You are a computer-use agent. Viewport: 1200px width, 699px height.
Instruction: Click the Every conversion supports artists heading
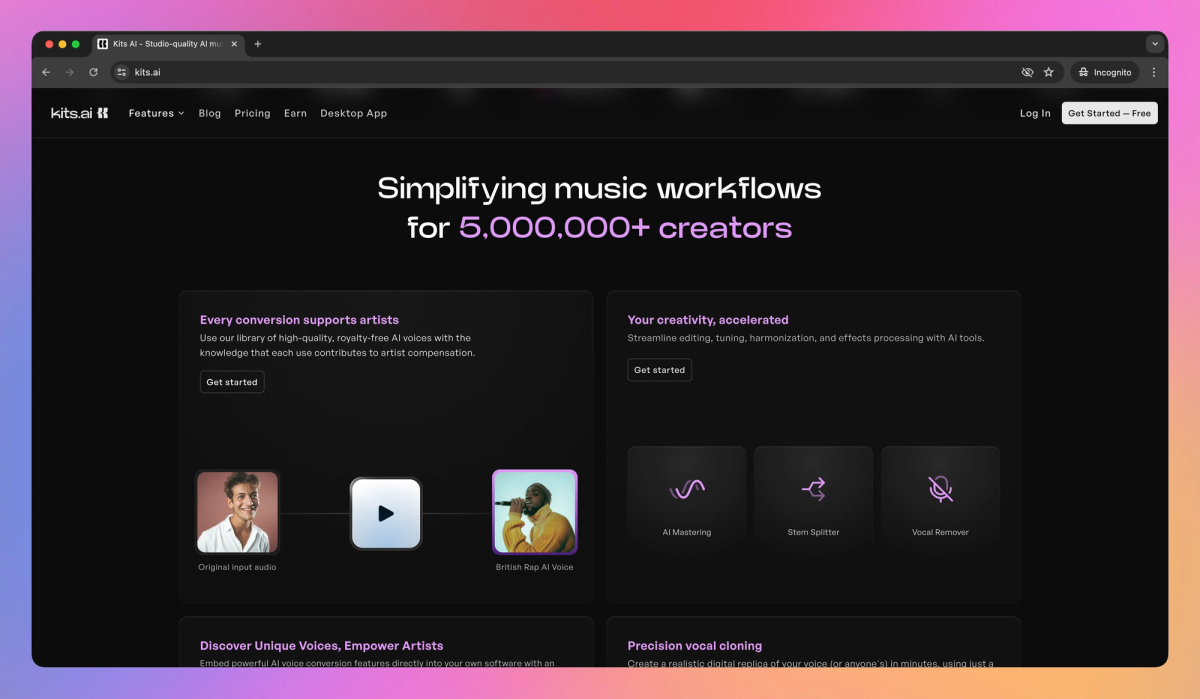(299, 320)
